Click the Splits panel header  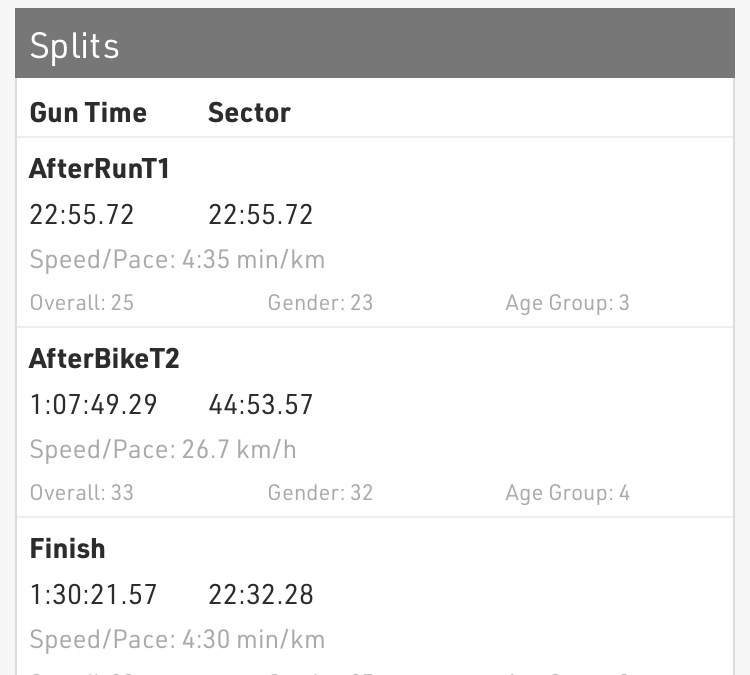tap(375, 43)
